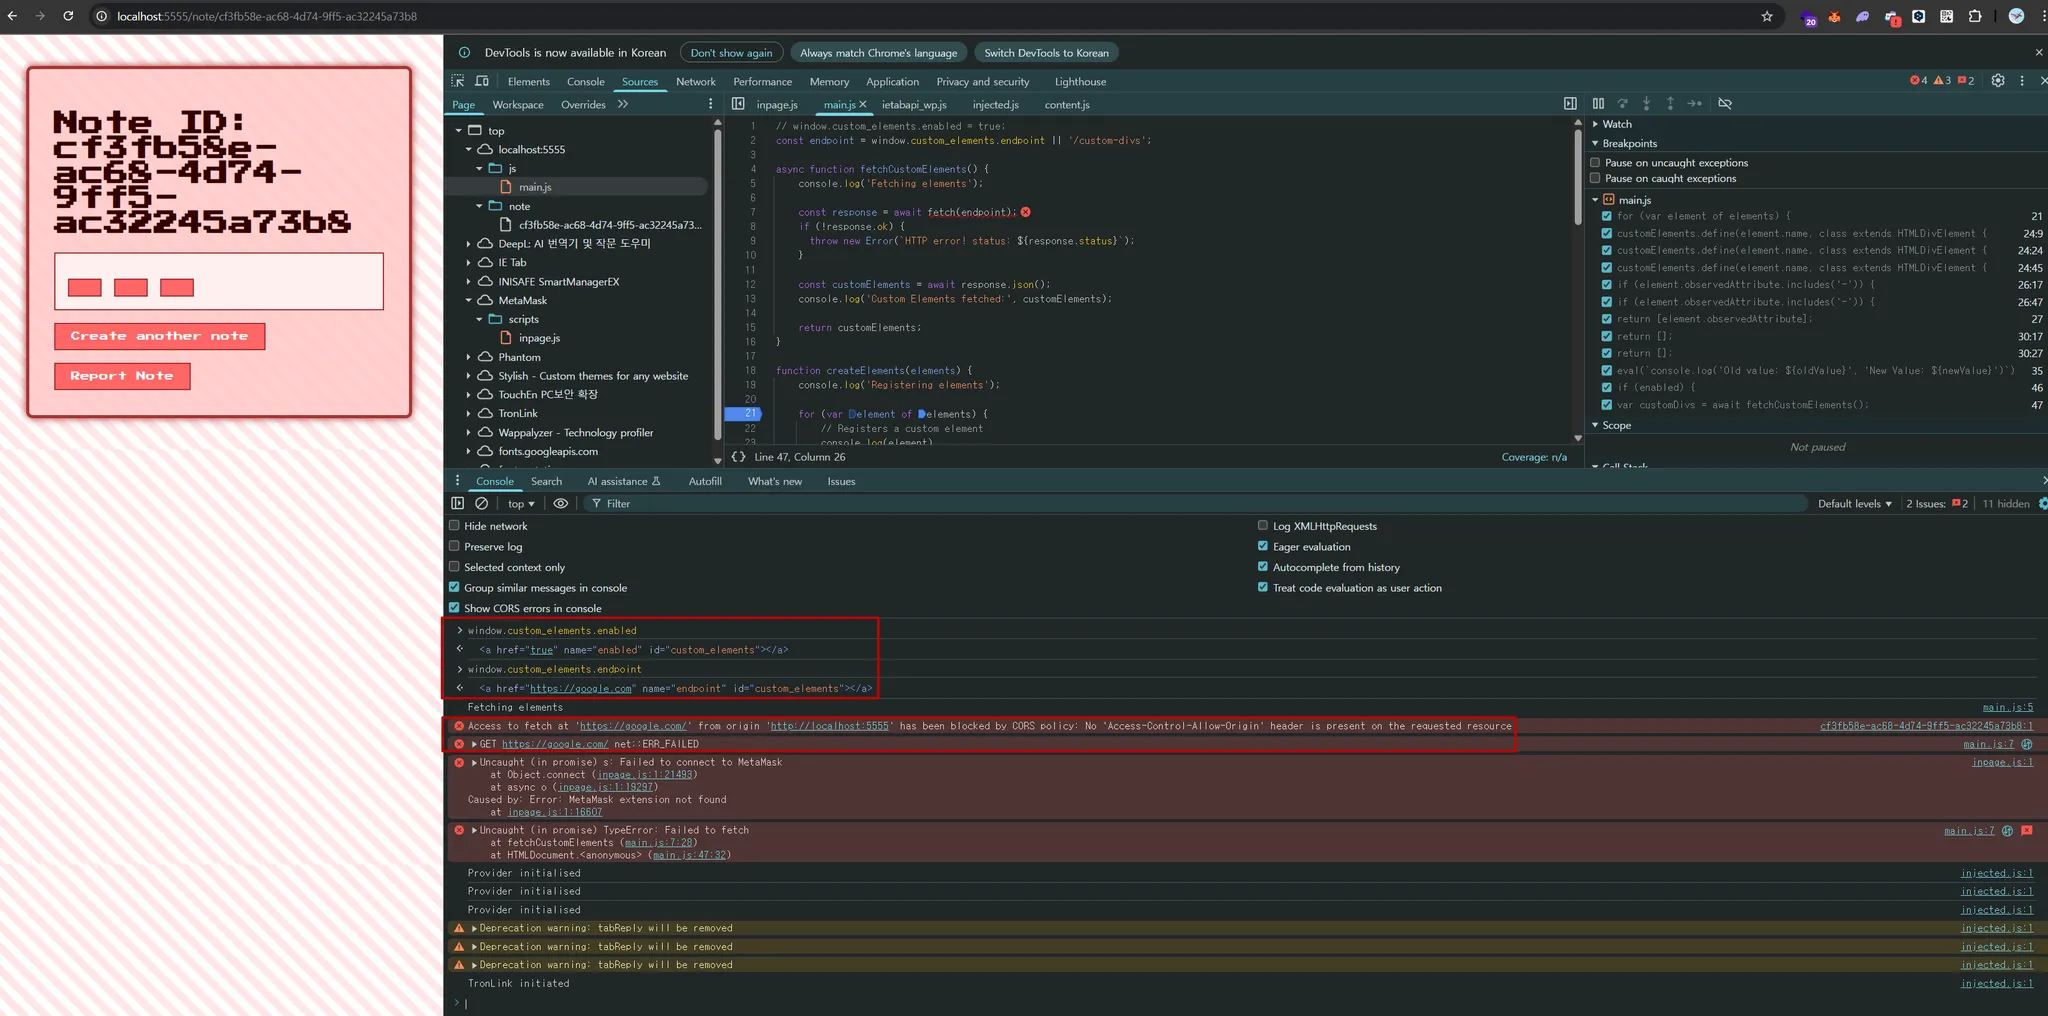
Task: Enable the Preserve log checkbox
Action: 455,546
